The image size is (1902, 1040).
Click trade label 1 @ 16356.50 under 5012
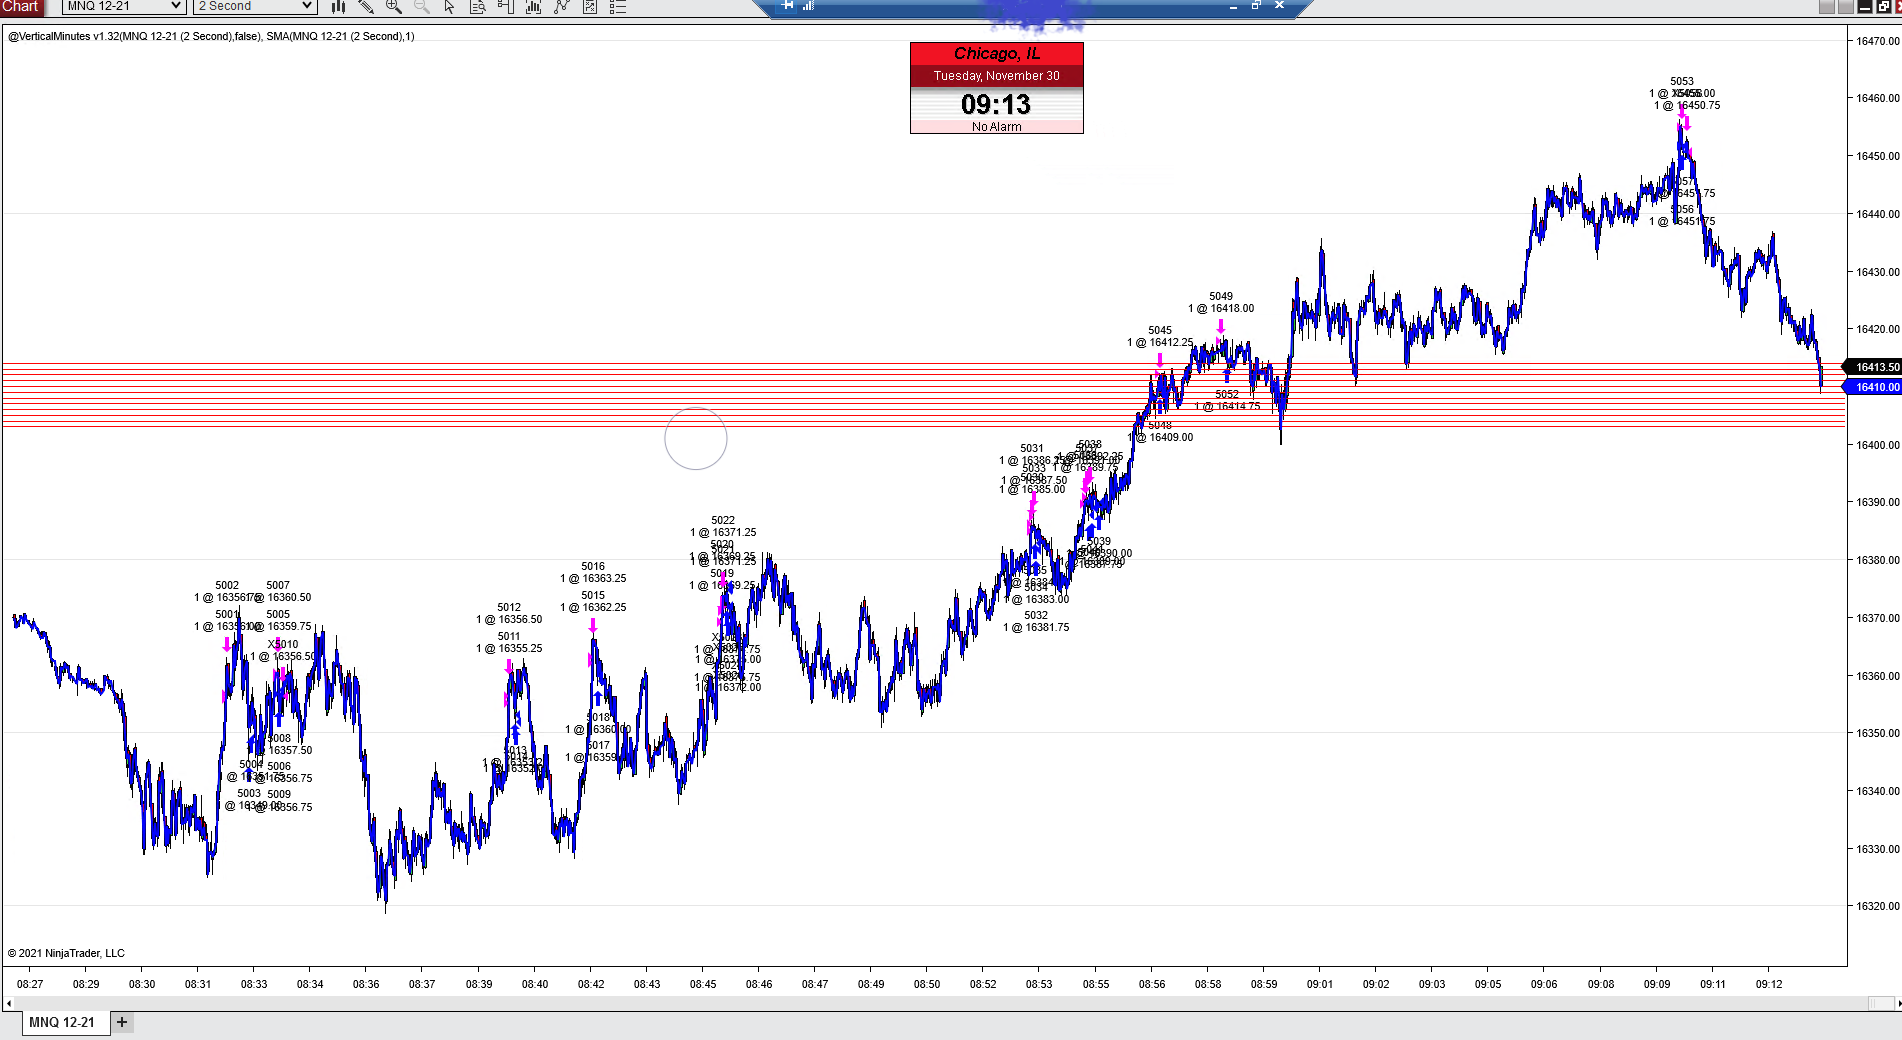click(509, 619)
